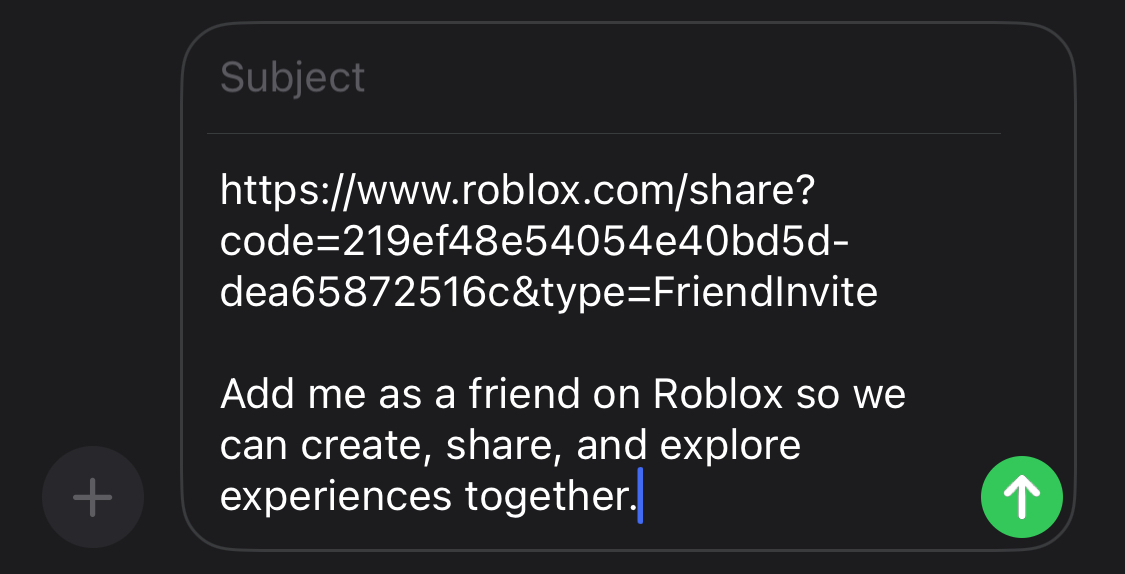Click the words "so we" in the message
This screenshot has width=1125, height=574.
click(x=852, y=394)
